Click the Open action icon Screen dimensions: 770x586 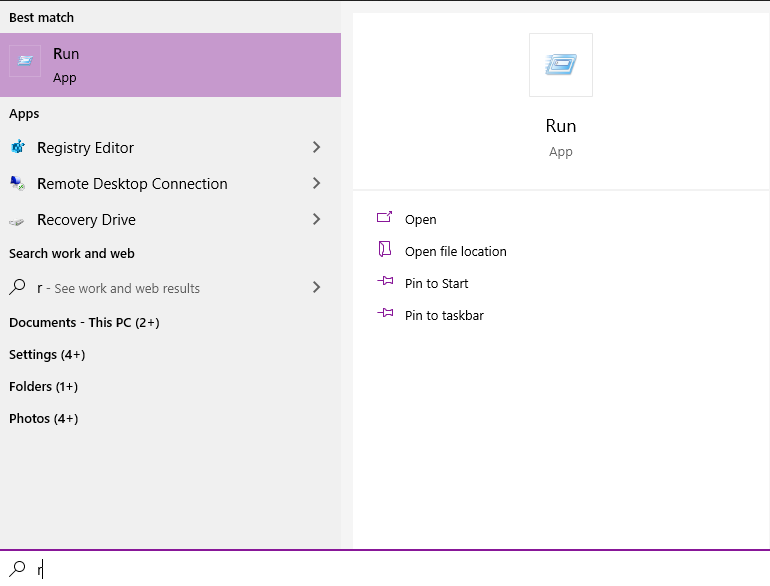384,218
